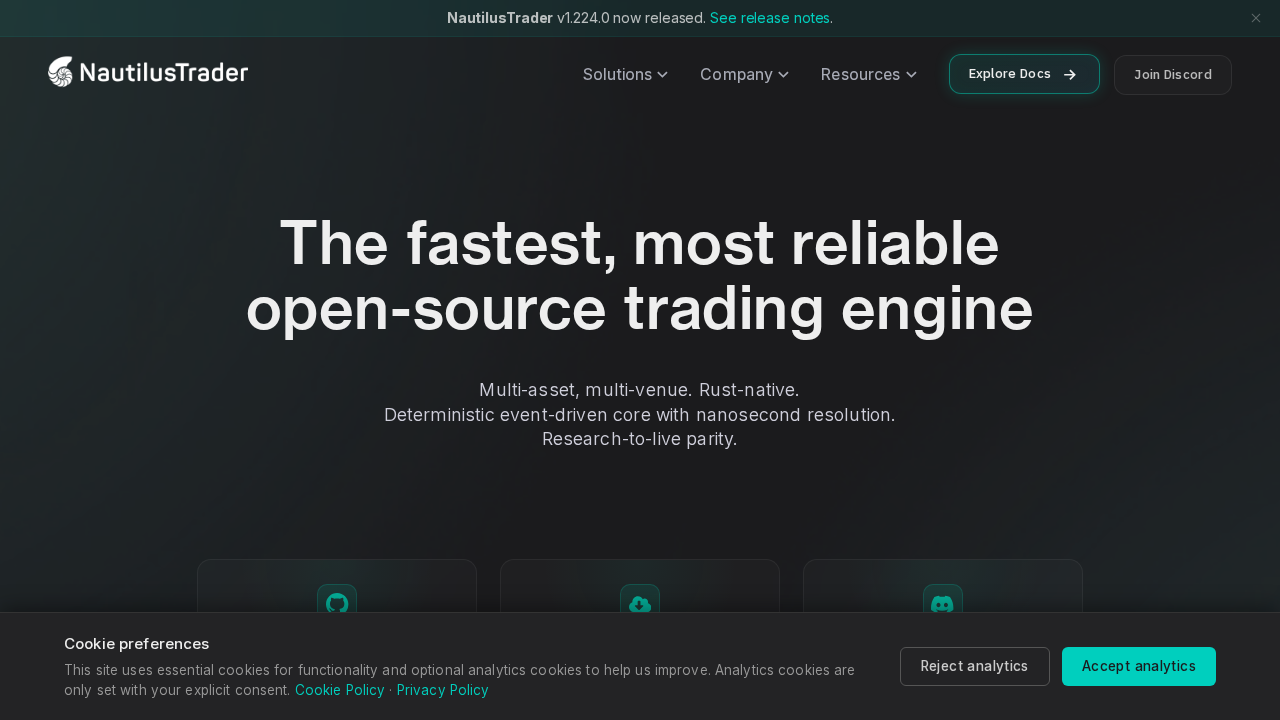
Task: Open the GitHub icon card
Action: click(x=337, y=603)
